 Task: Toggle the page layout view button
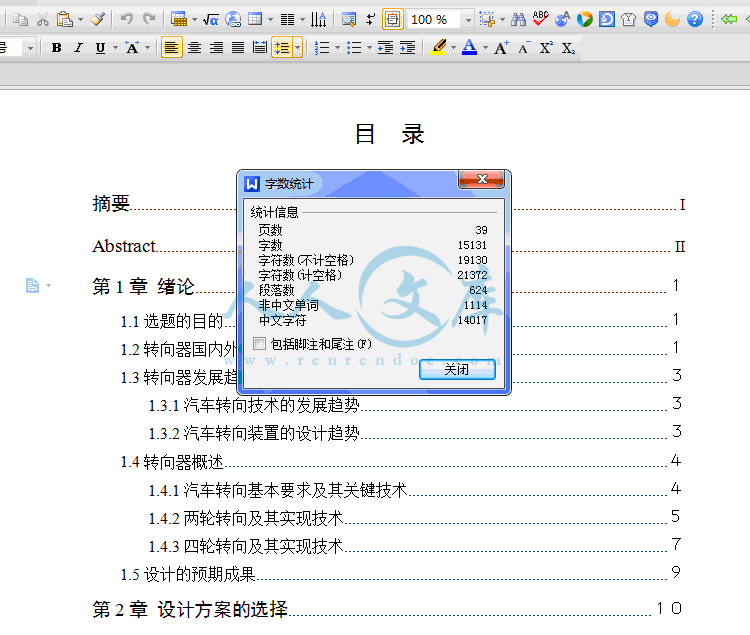click(392, 20)
